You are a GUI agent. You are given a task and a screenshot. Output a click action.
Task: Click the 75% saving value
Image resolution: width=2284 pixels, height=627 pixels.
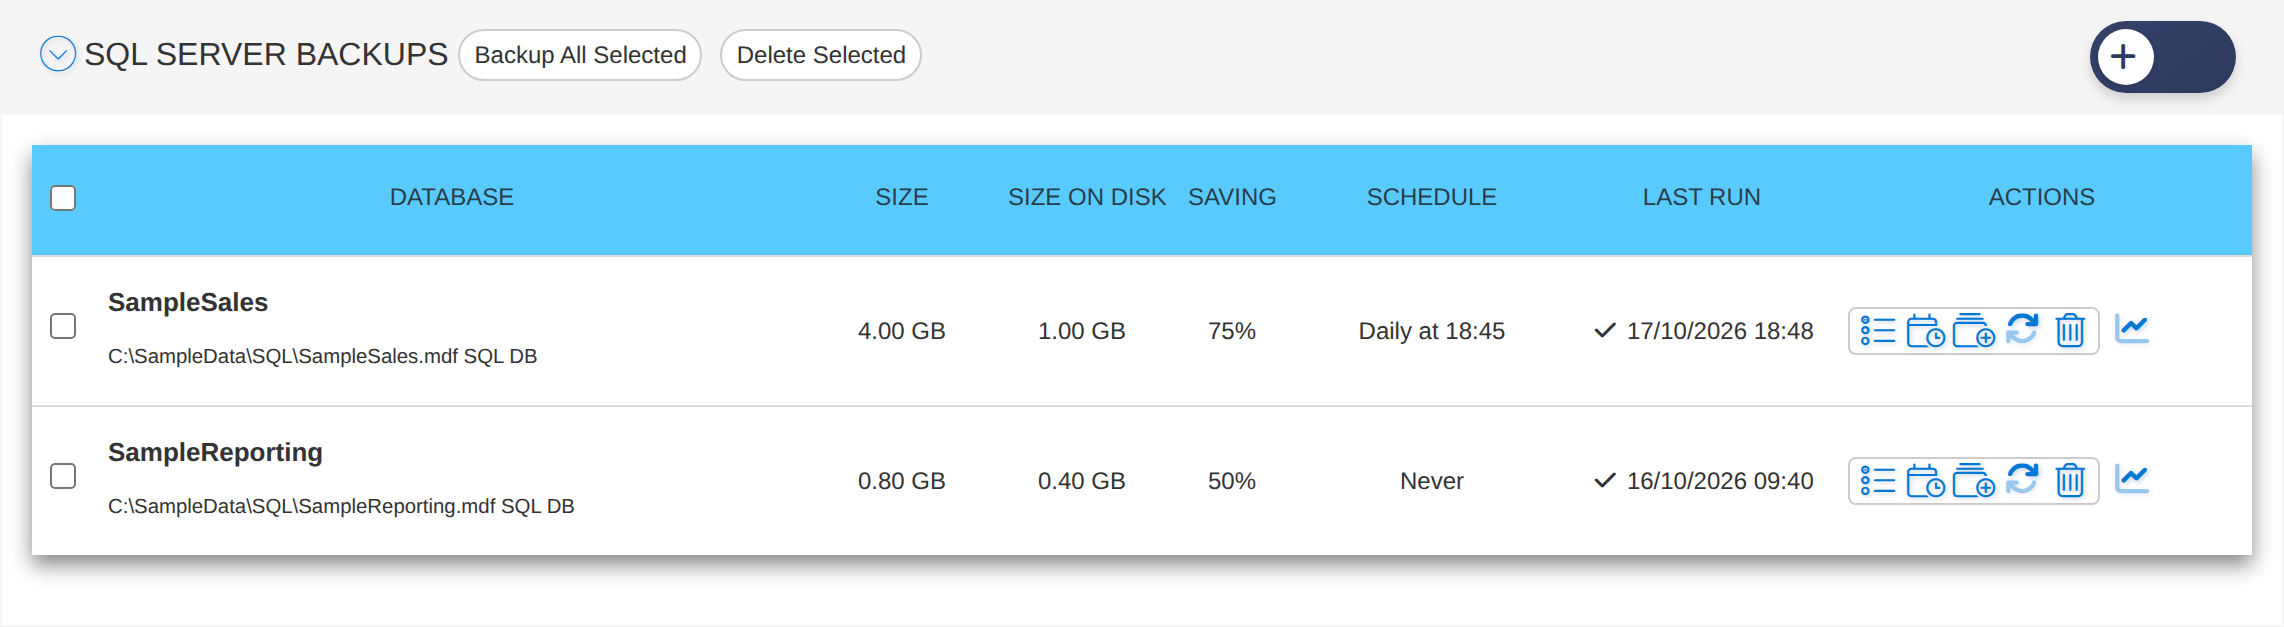pyautogui.click(x=1232, y=331)
